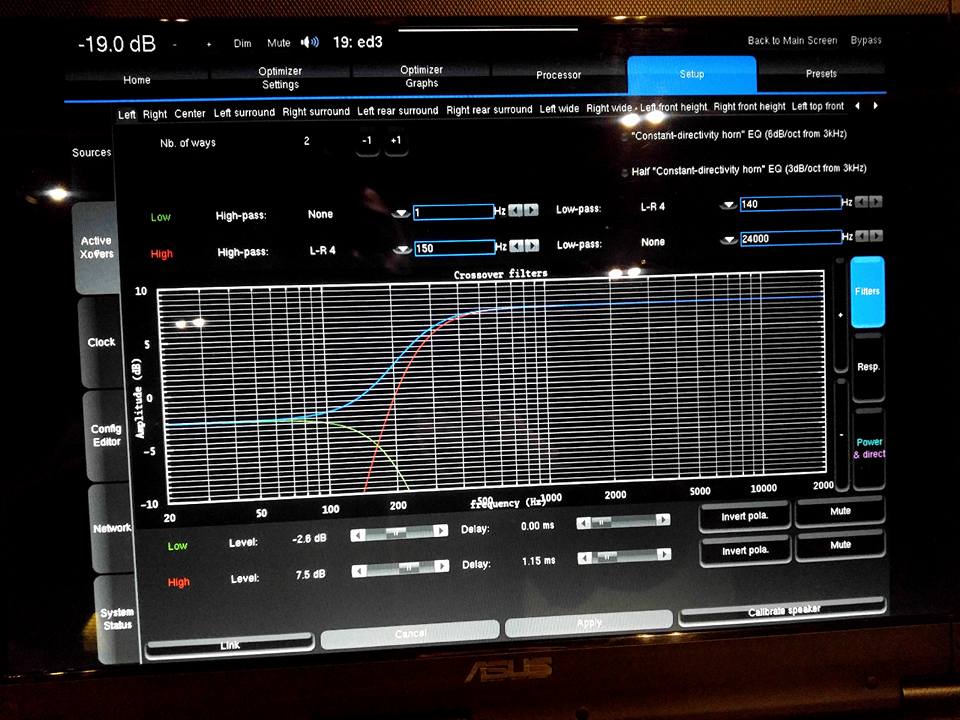Click left arrow of the High Level slider
Screen dimensions: 960x720
click(x=359, y=571)
